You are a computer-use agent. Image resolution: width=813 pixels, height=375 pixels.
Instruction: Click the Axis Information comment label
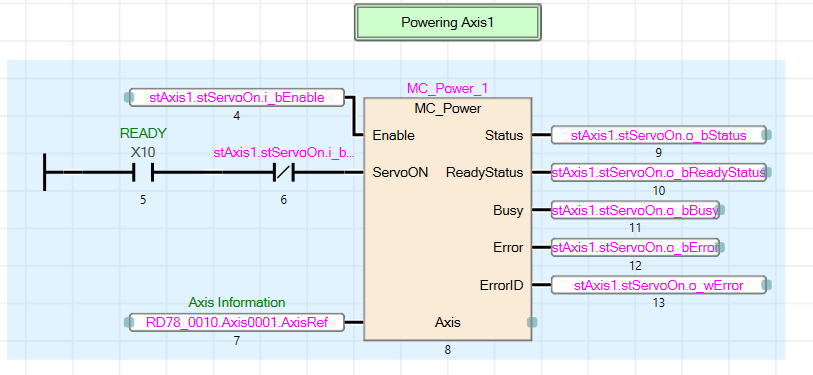pyautogui.click(x=236, y=302)
